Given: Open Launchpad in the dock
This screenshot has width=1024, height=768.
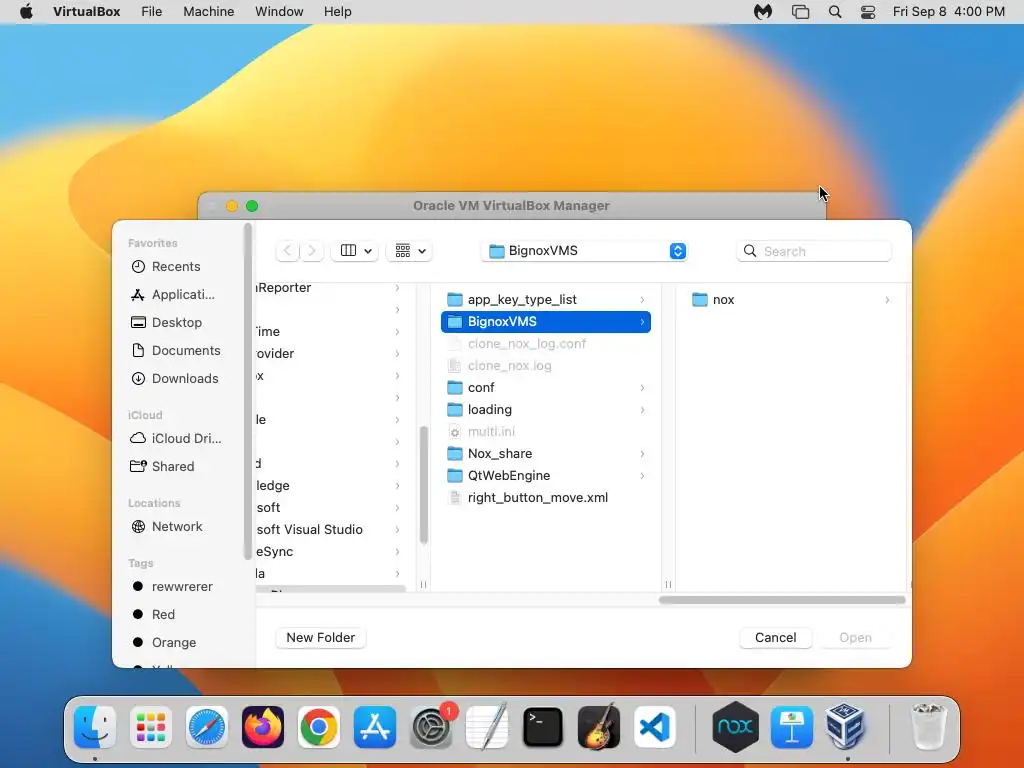Looking at the screenshot, I should point(151,727).
